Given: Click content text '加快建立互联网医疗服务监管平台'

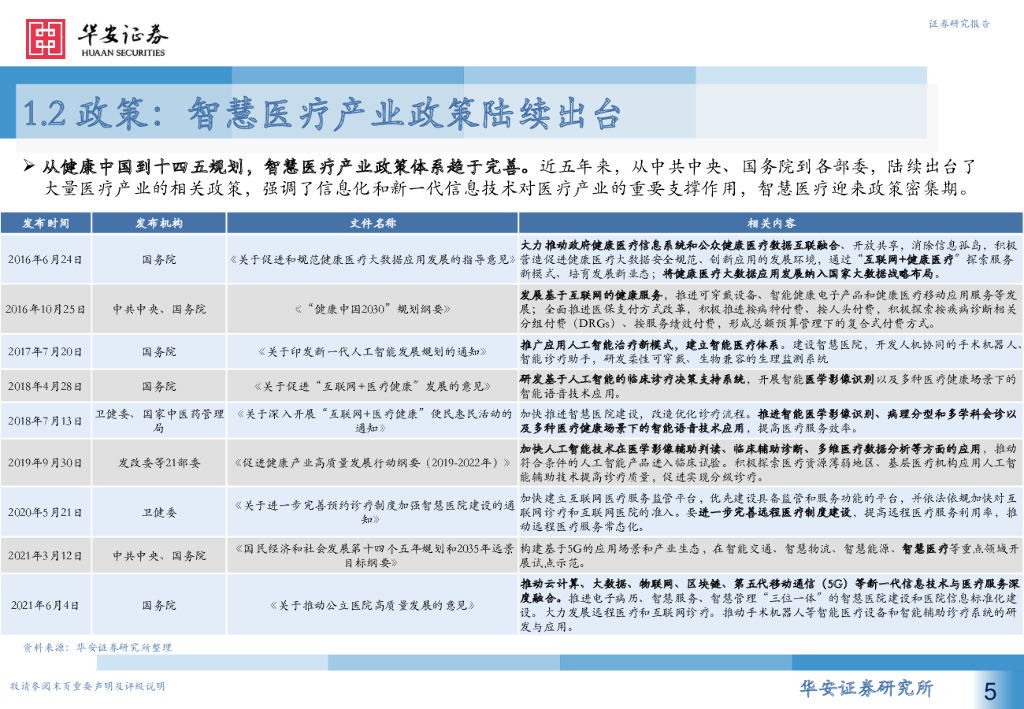Looking at the screenshot, I should [609, 499].
